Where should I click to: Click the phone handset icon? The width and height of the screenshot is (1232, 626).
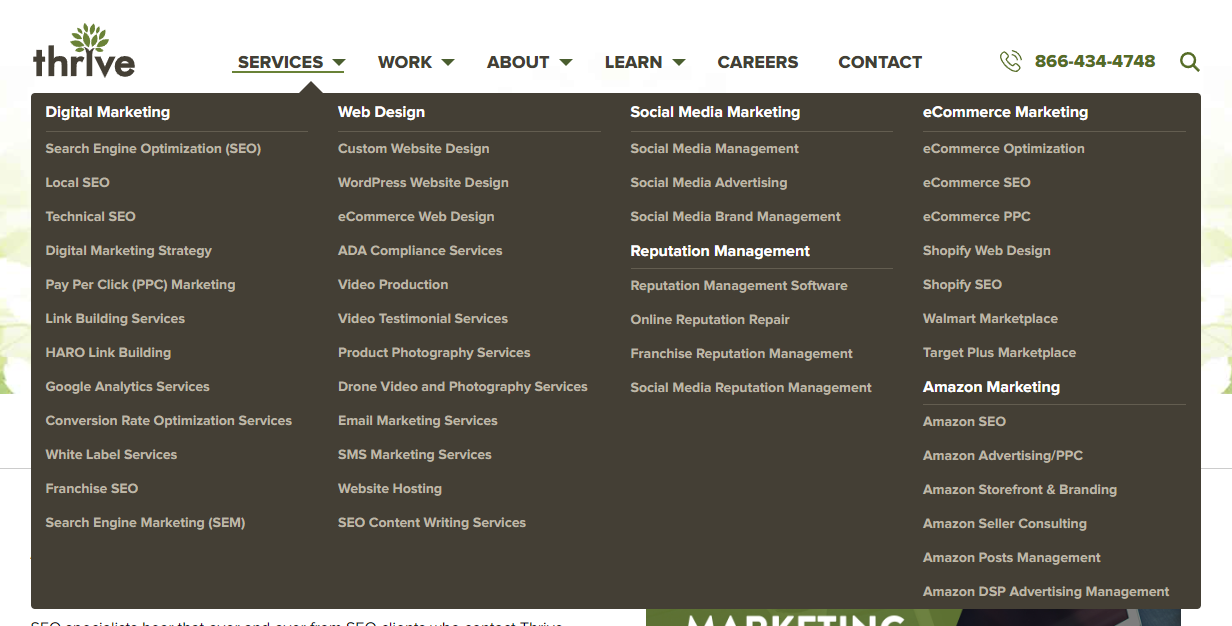click(x=1011, y=62)
